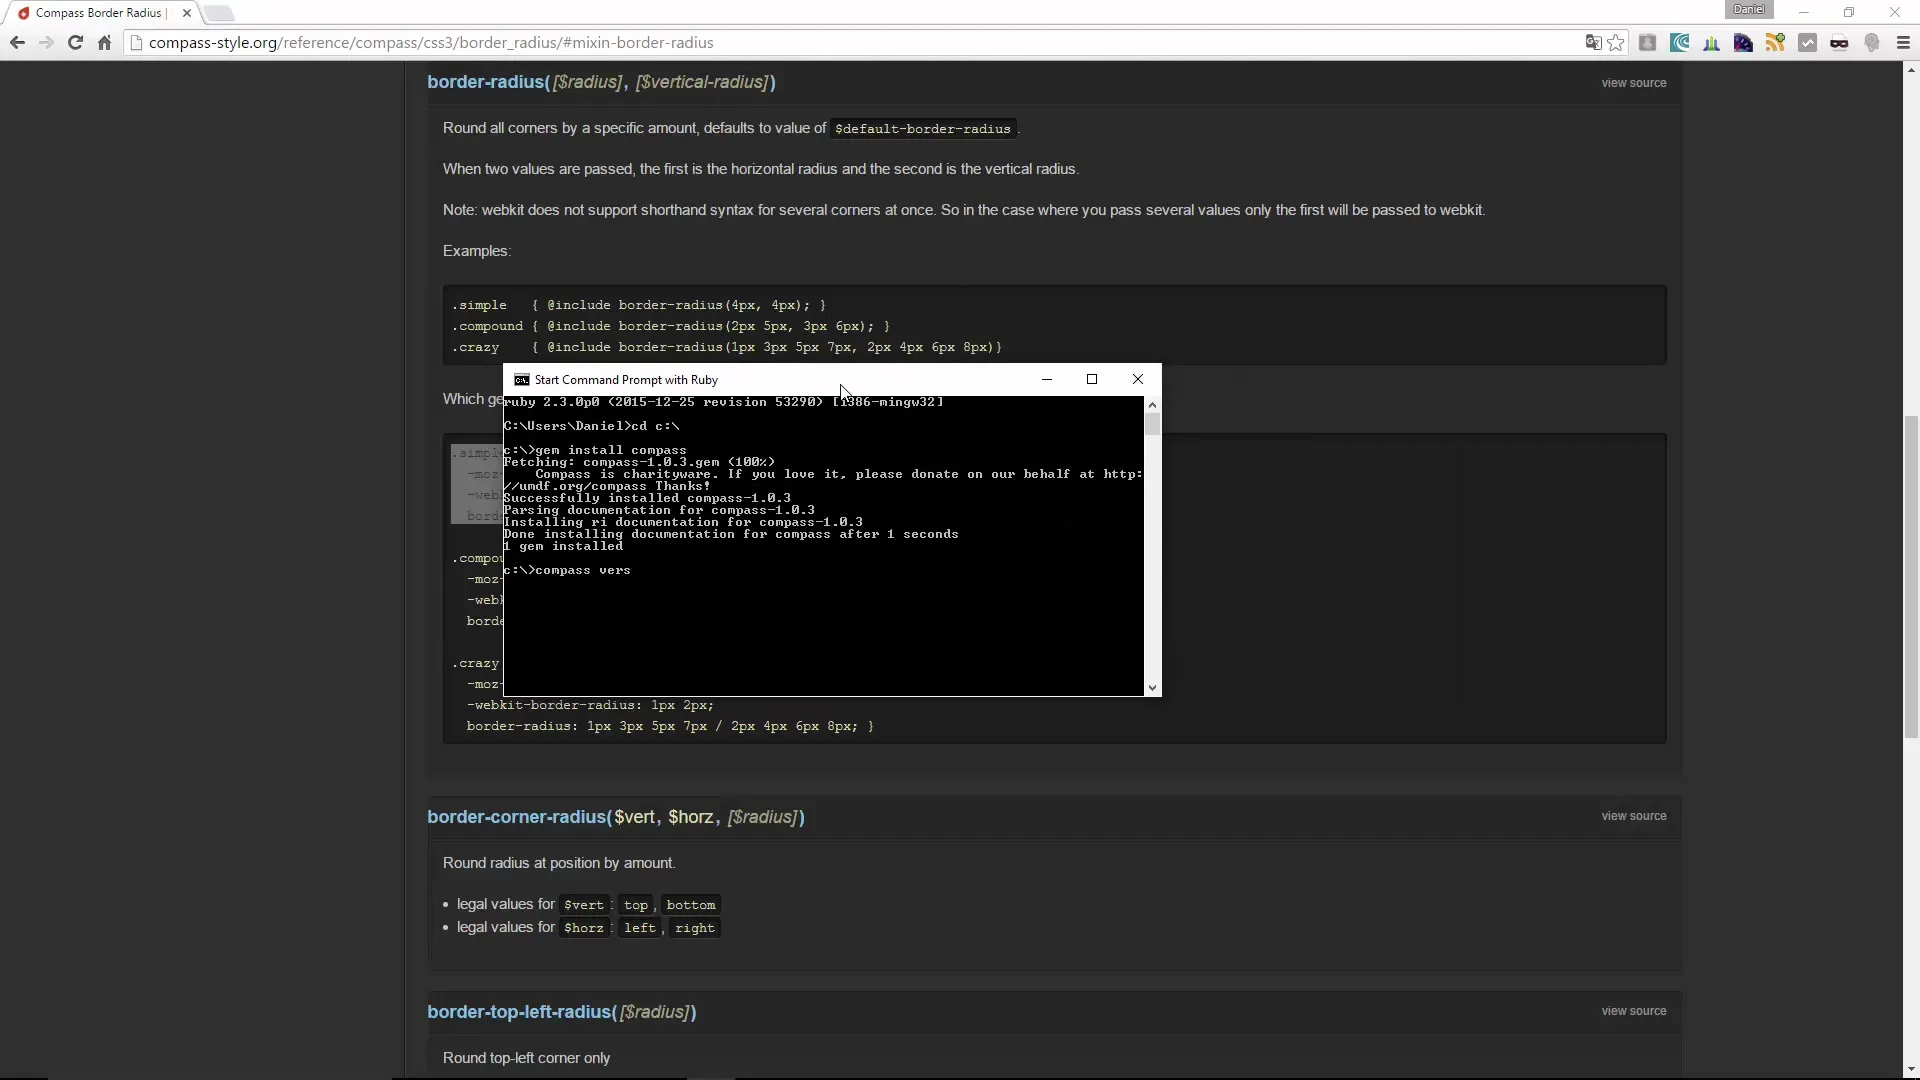
Task: Click the browser scrollbar down arrow
Action: pyautogui.click(x=1911, y=1069)
